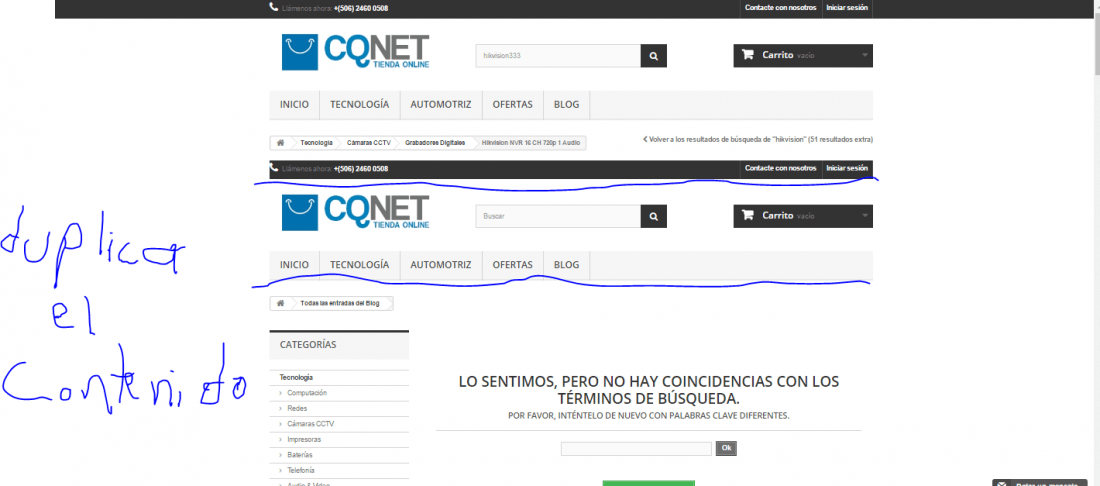The height and width of the screenshot is (486, 1100).
Task: Click Contacte con nosotros in duplicated bar
Action: coord(781,168)
